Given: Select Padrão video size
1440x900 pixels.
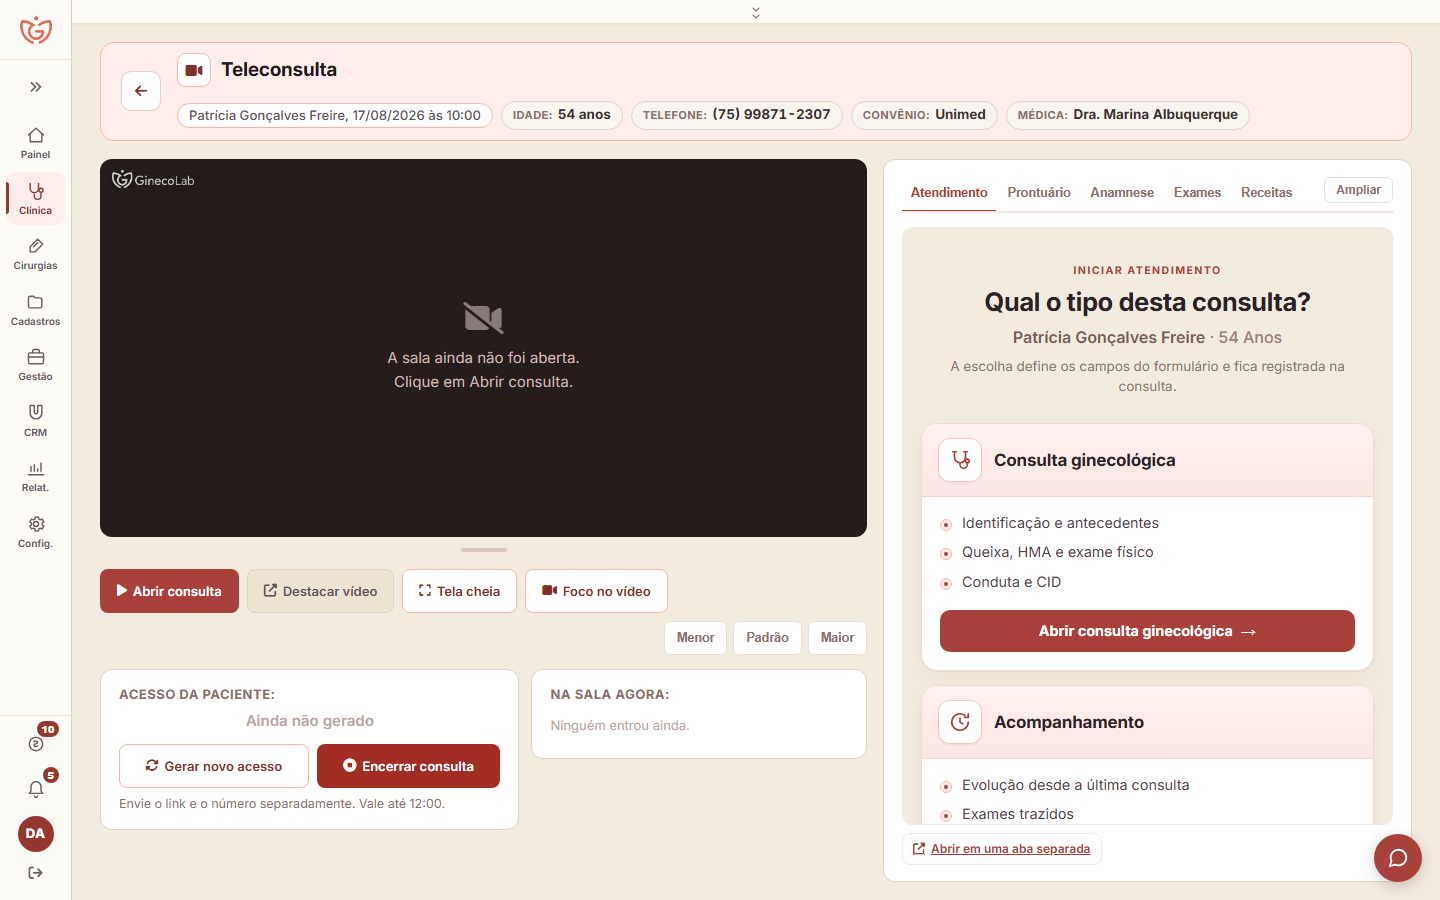Looking at the screenshot, I should click(x=767, y=638).
